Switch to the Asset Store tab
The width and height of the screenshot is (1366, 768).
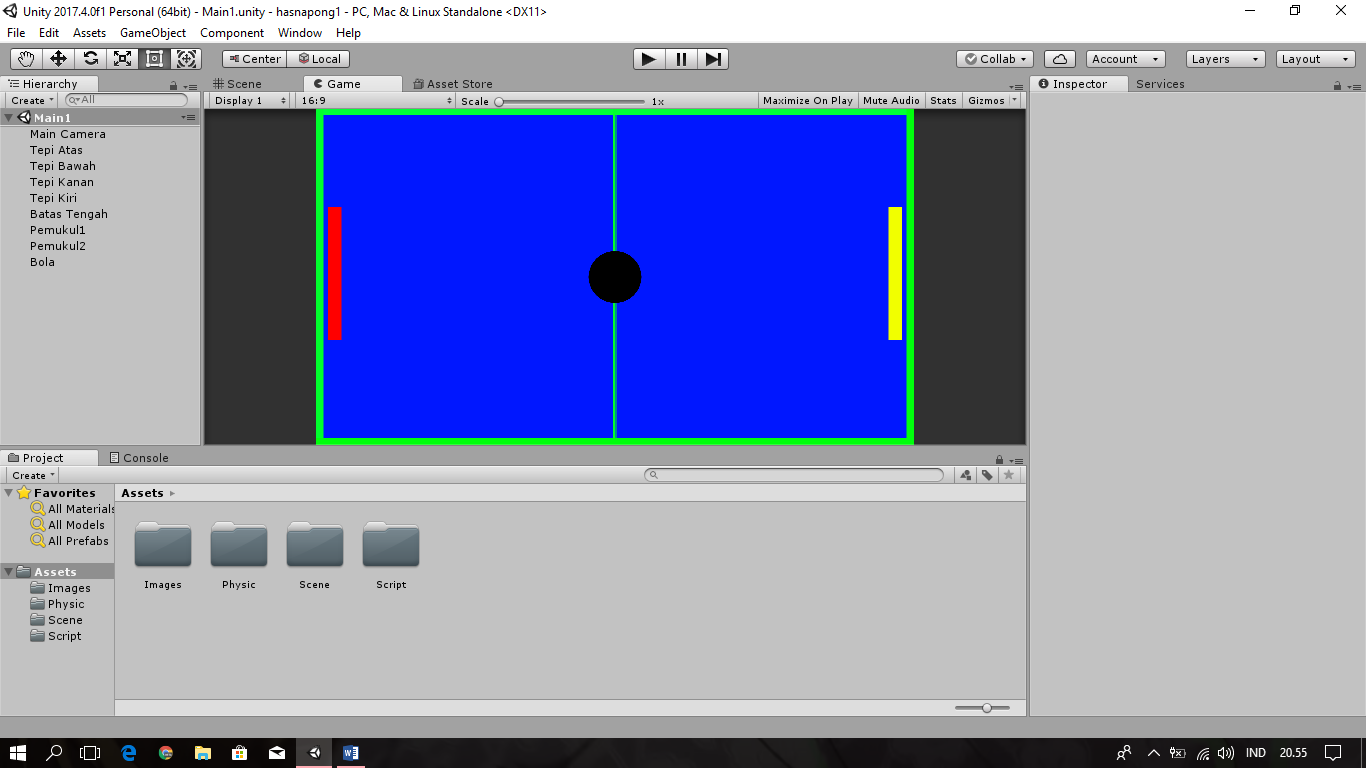(x=453, y=84)
